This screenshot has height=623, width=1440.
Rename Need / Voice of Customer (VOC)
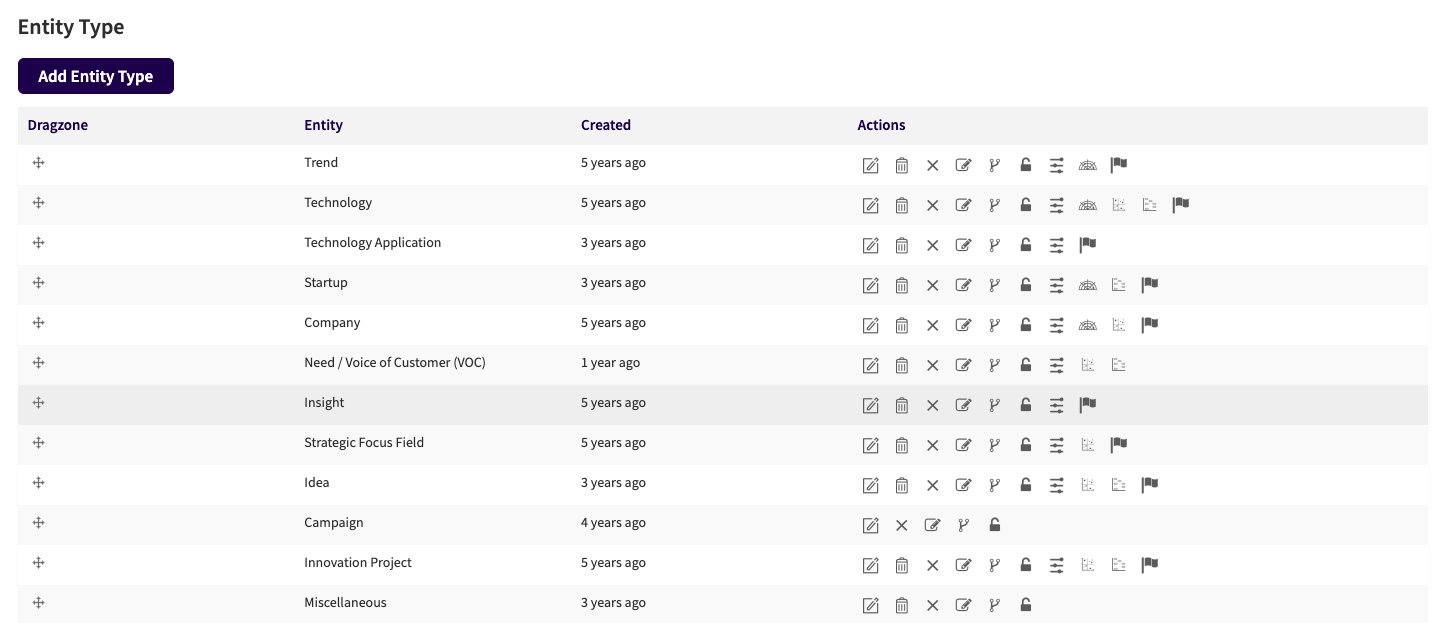point(963,365)
